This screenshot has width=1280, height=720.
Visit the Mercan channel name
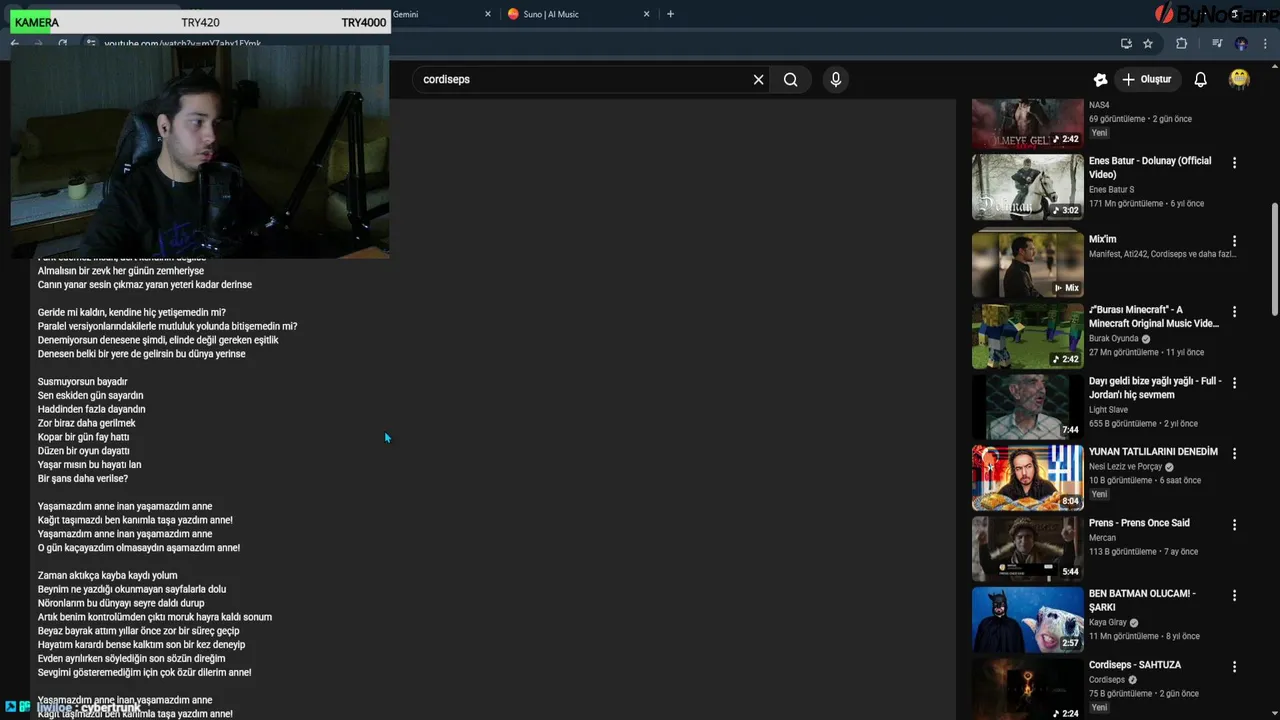click(1102, 538)
